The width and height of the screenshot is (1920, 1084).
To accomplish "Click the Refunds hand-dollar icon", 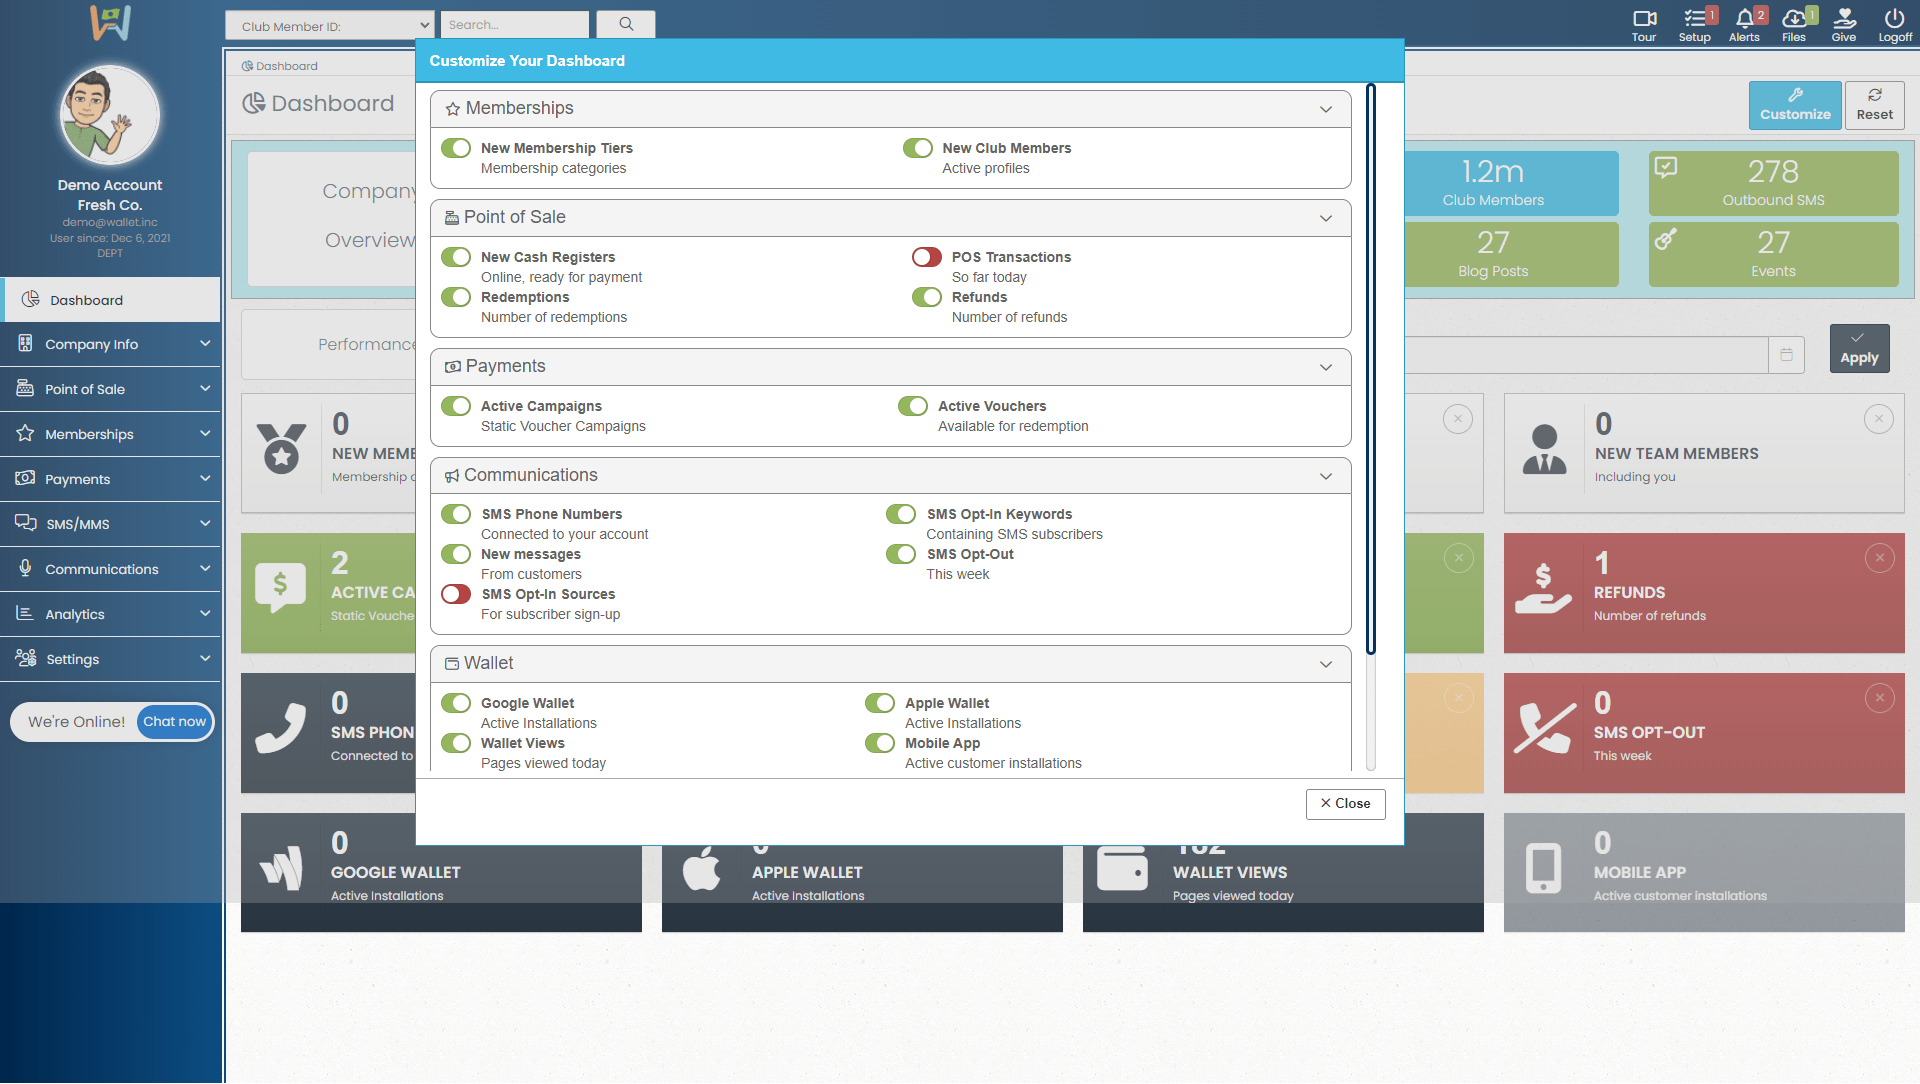I will 1544,588.
